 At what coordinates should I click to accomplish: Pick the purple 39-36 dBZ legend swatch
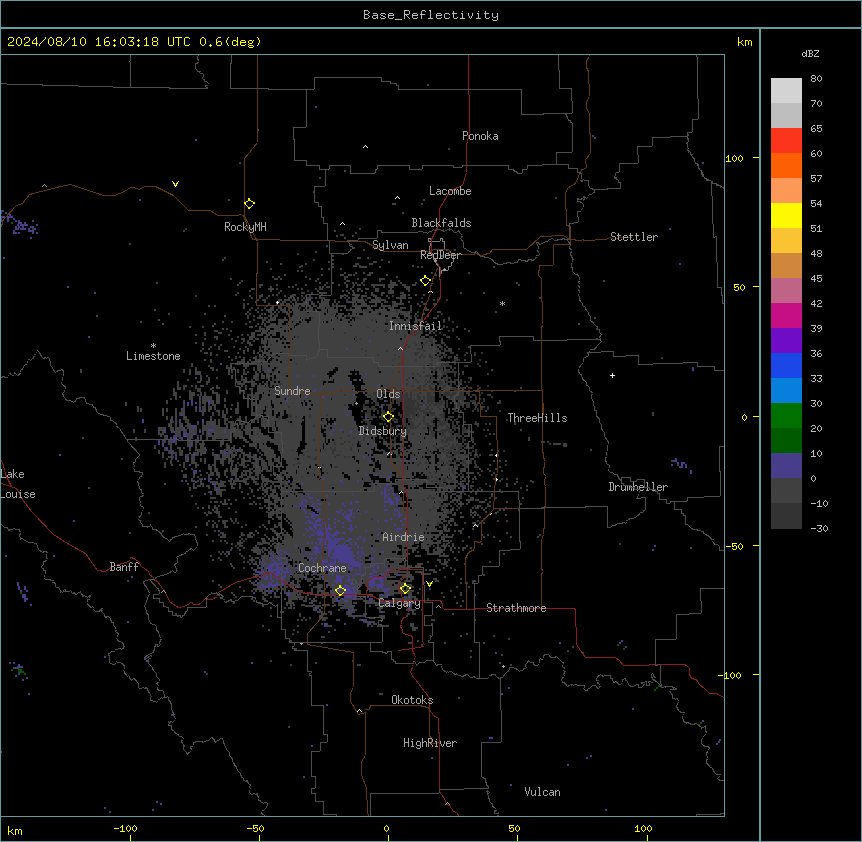[x=786, y=341]
